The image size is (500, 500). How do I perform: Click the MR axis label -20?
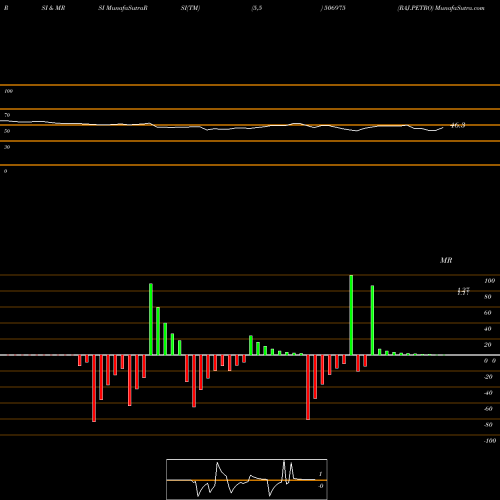(x=488, y=377)
